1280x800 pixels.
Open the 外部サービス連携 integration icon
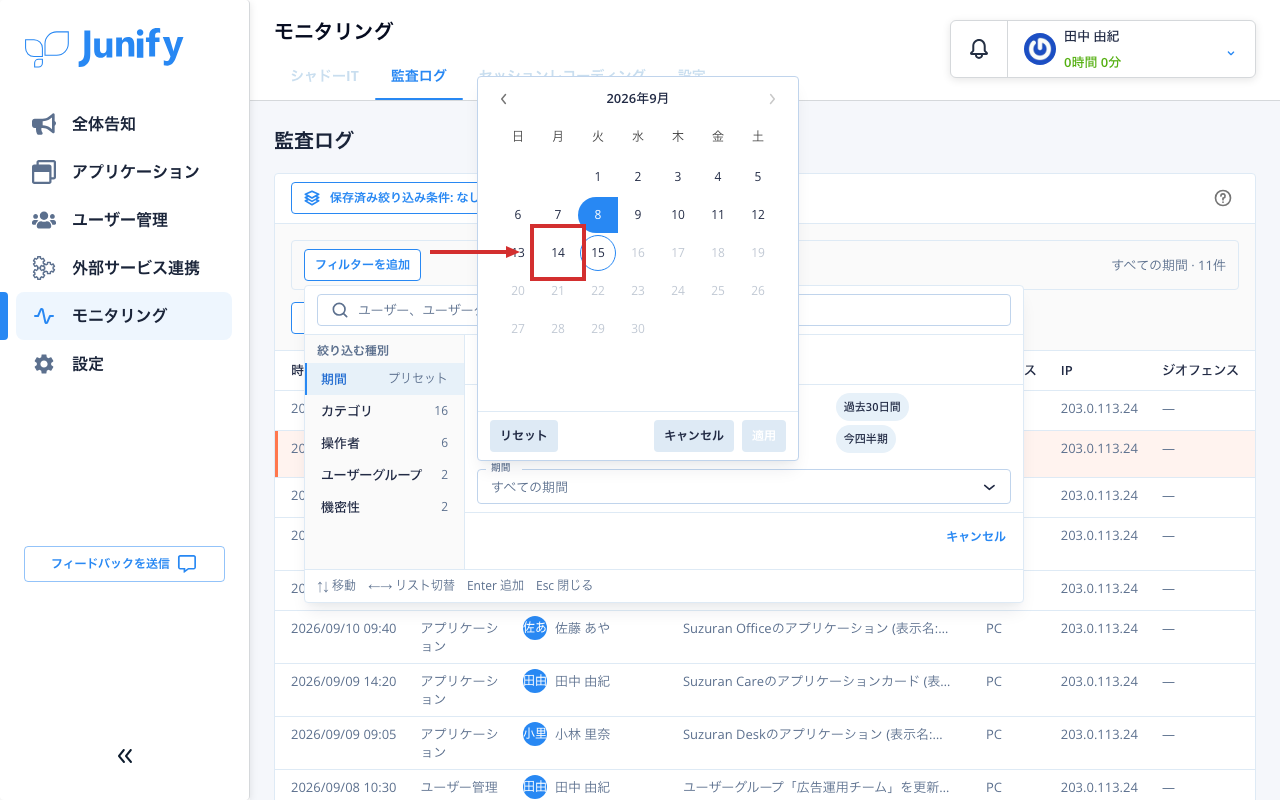click(x=44, y=268)
